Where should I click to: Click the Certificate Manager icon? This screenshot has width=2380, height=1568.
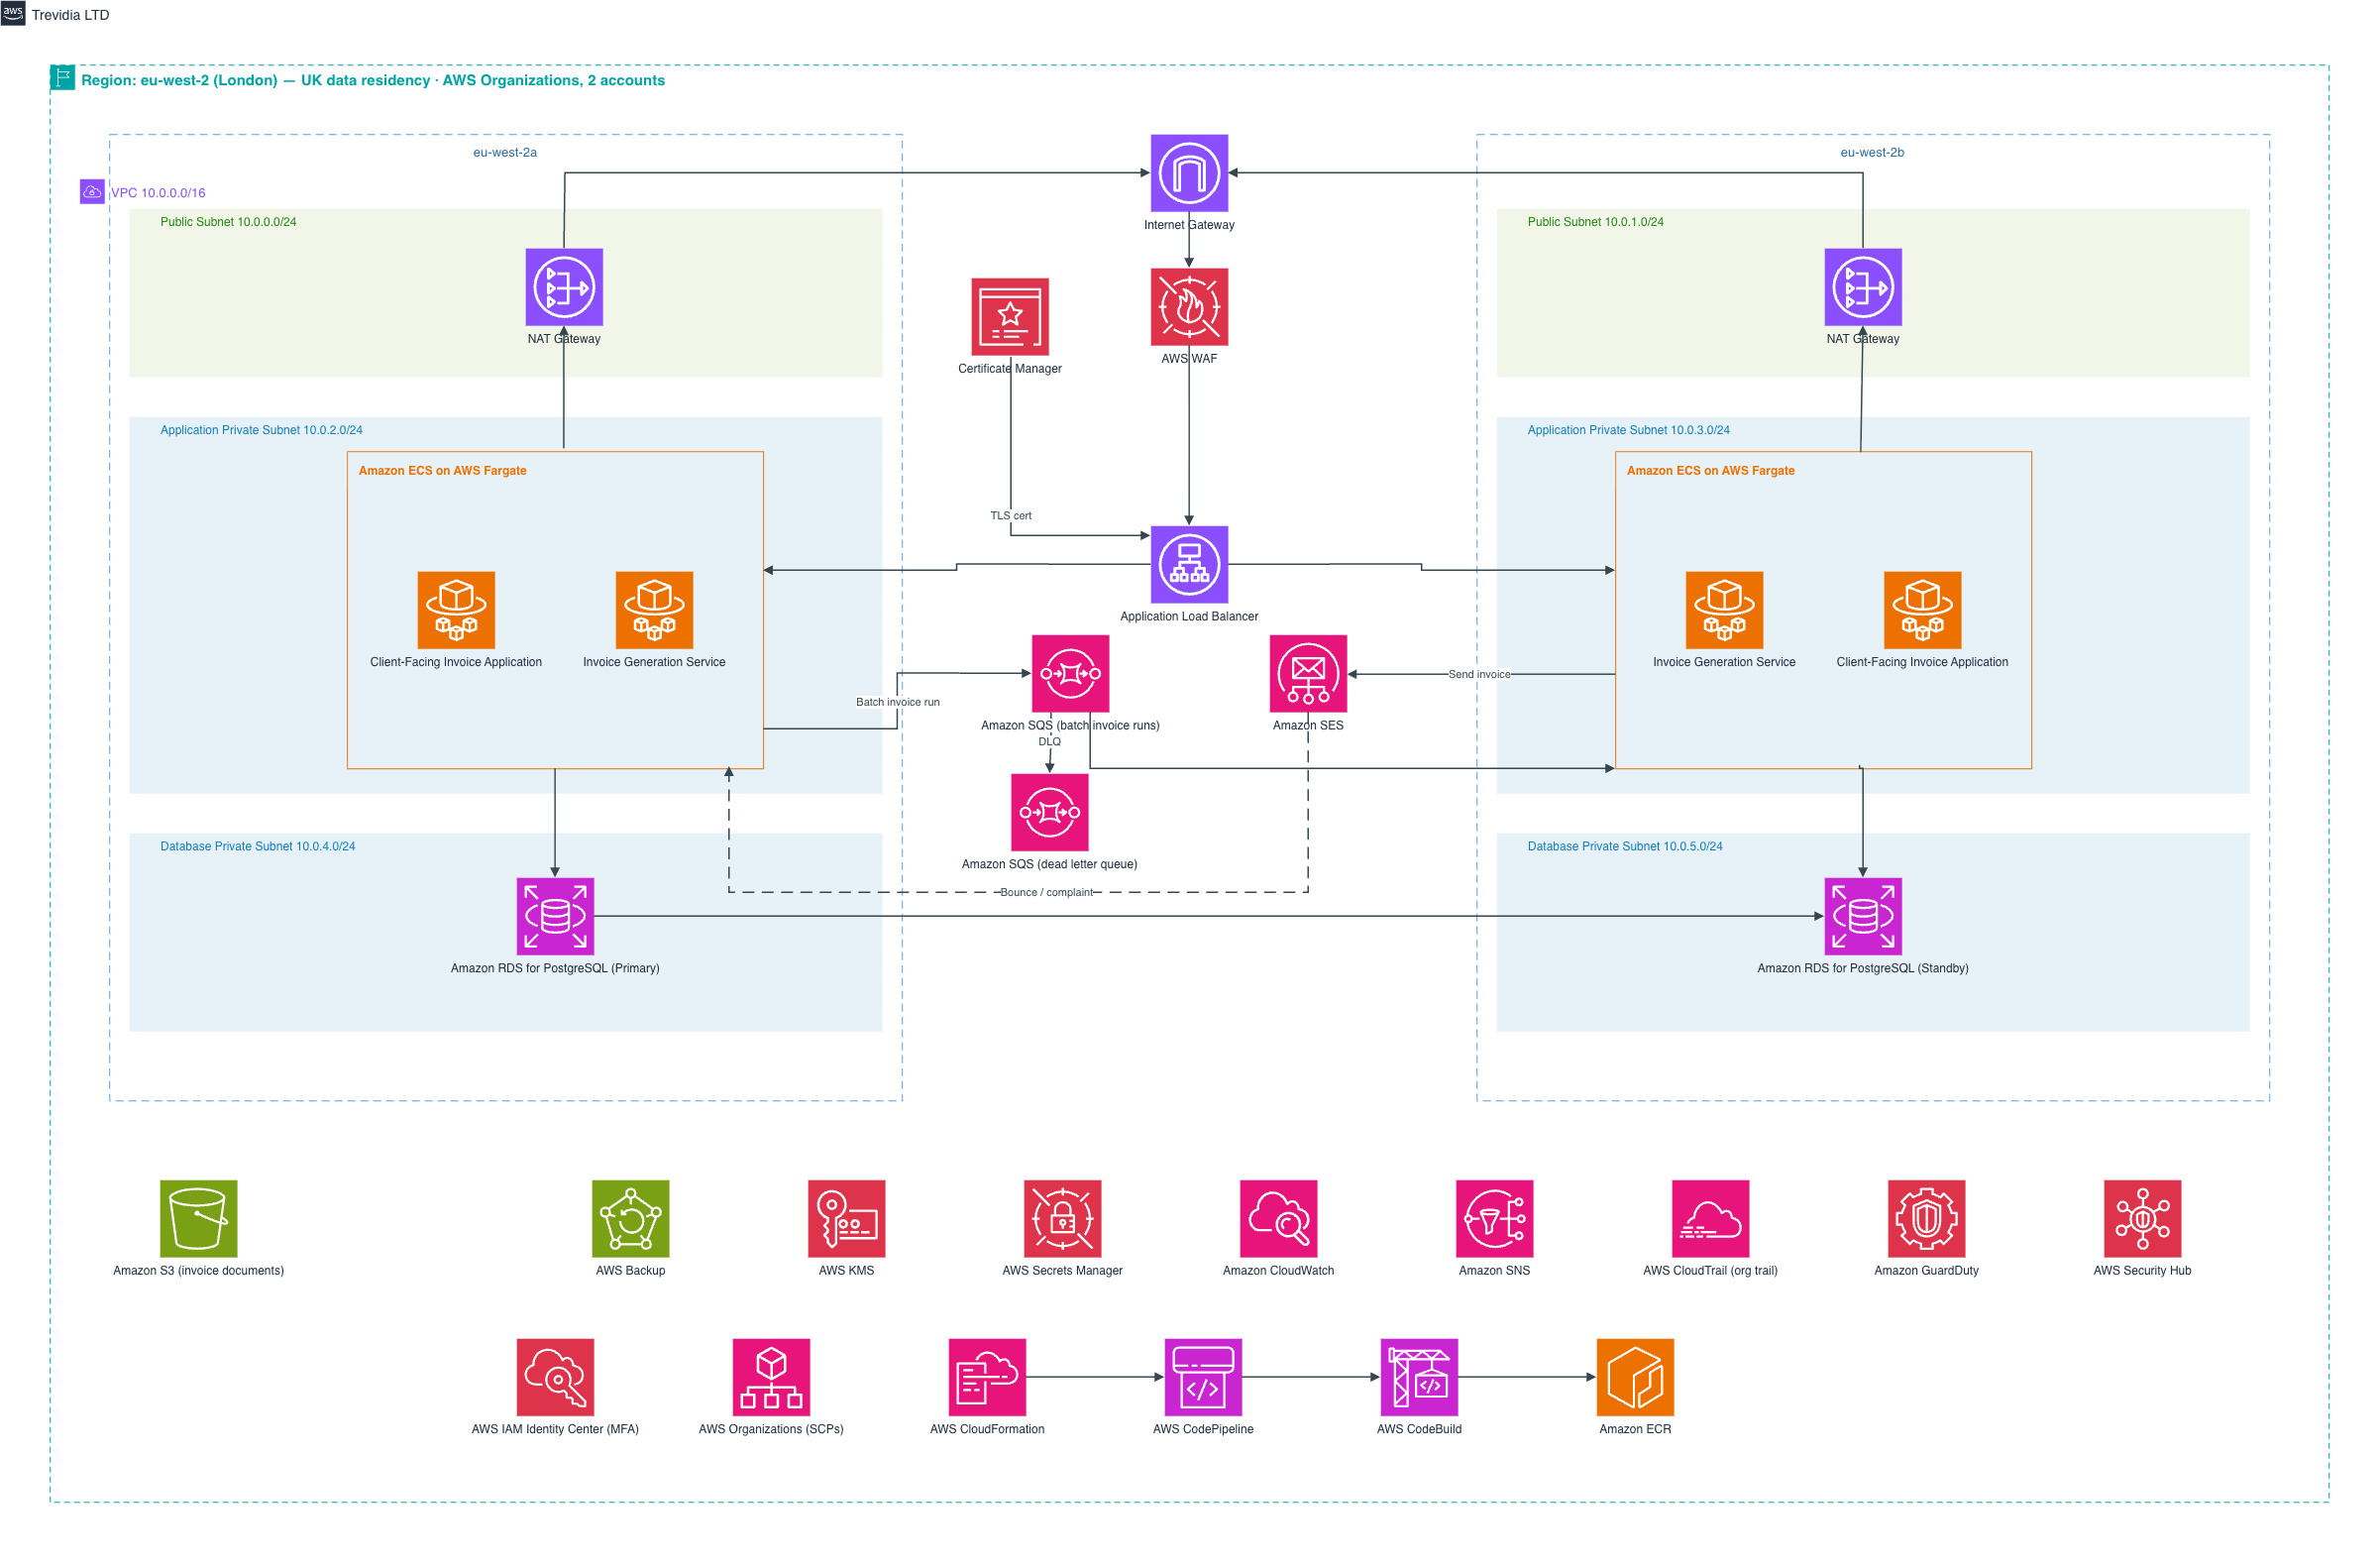[1010, 317]
